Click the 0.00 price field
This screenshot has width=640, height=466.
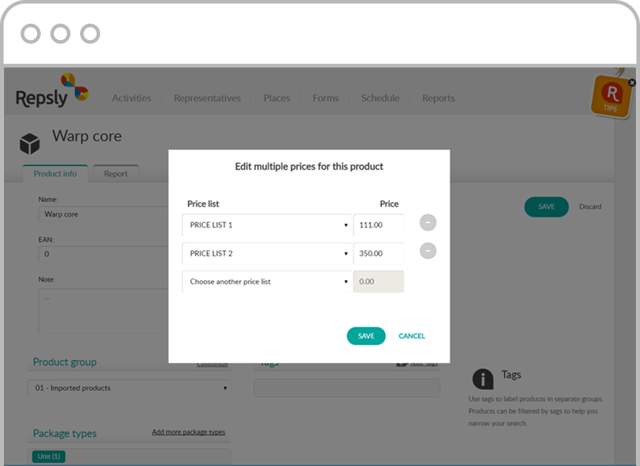point(379,282)
